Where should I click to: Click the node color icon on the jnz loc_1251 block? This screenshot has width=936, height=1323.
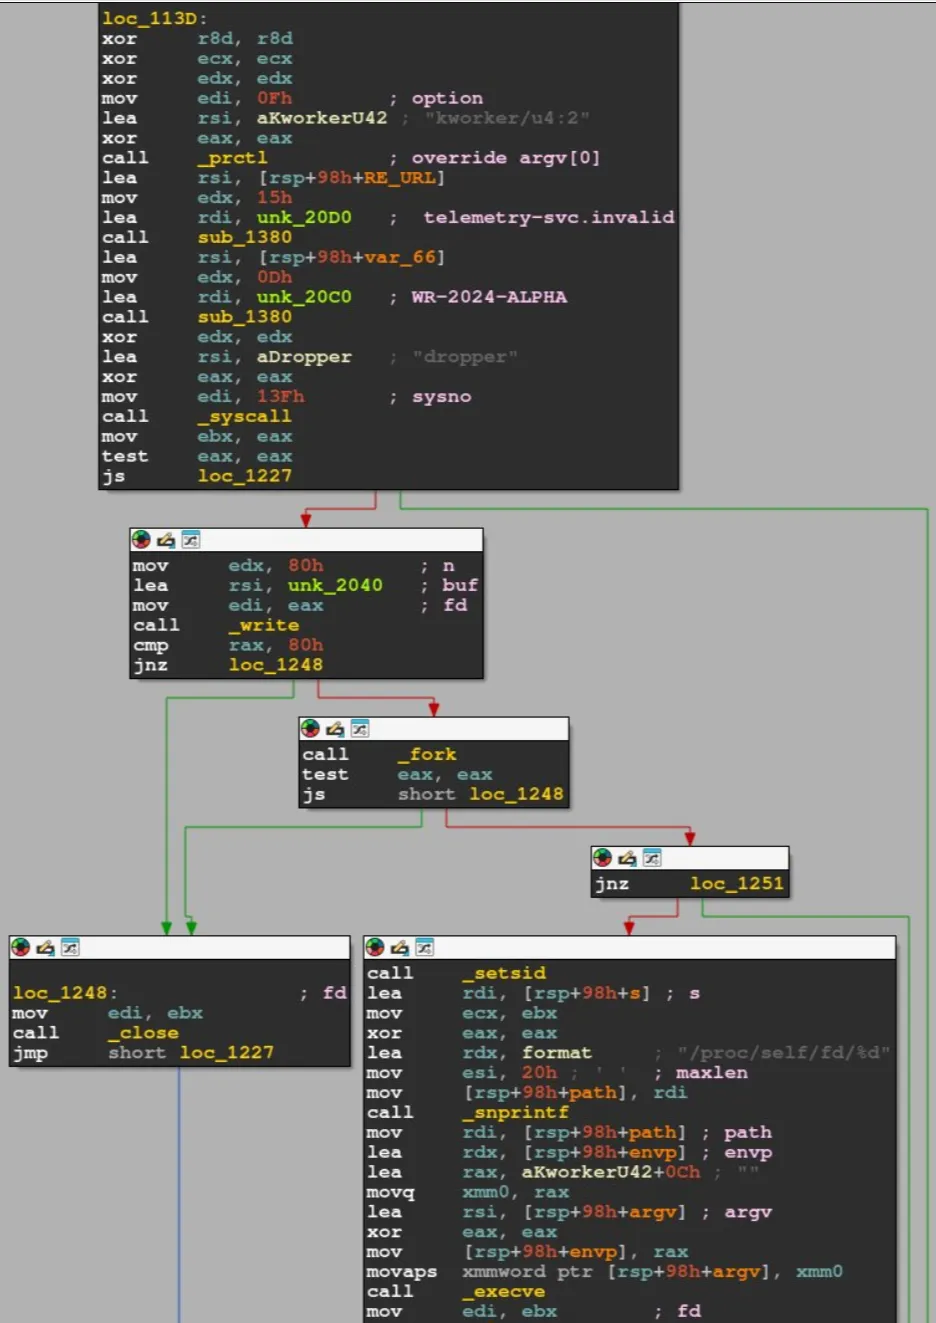tap(602, 857)
